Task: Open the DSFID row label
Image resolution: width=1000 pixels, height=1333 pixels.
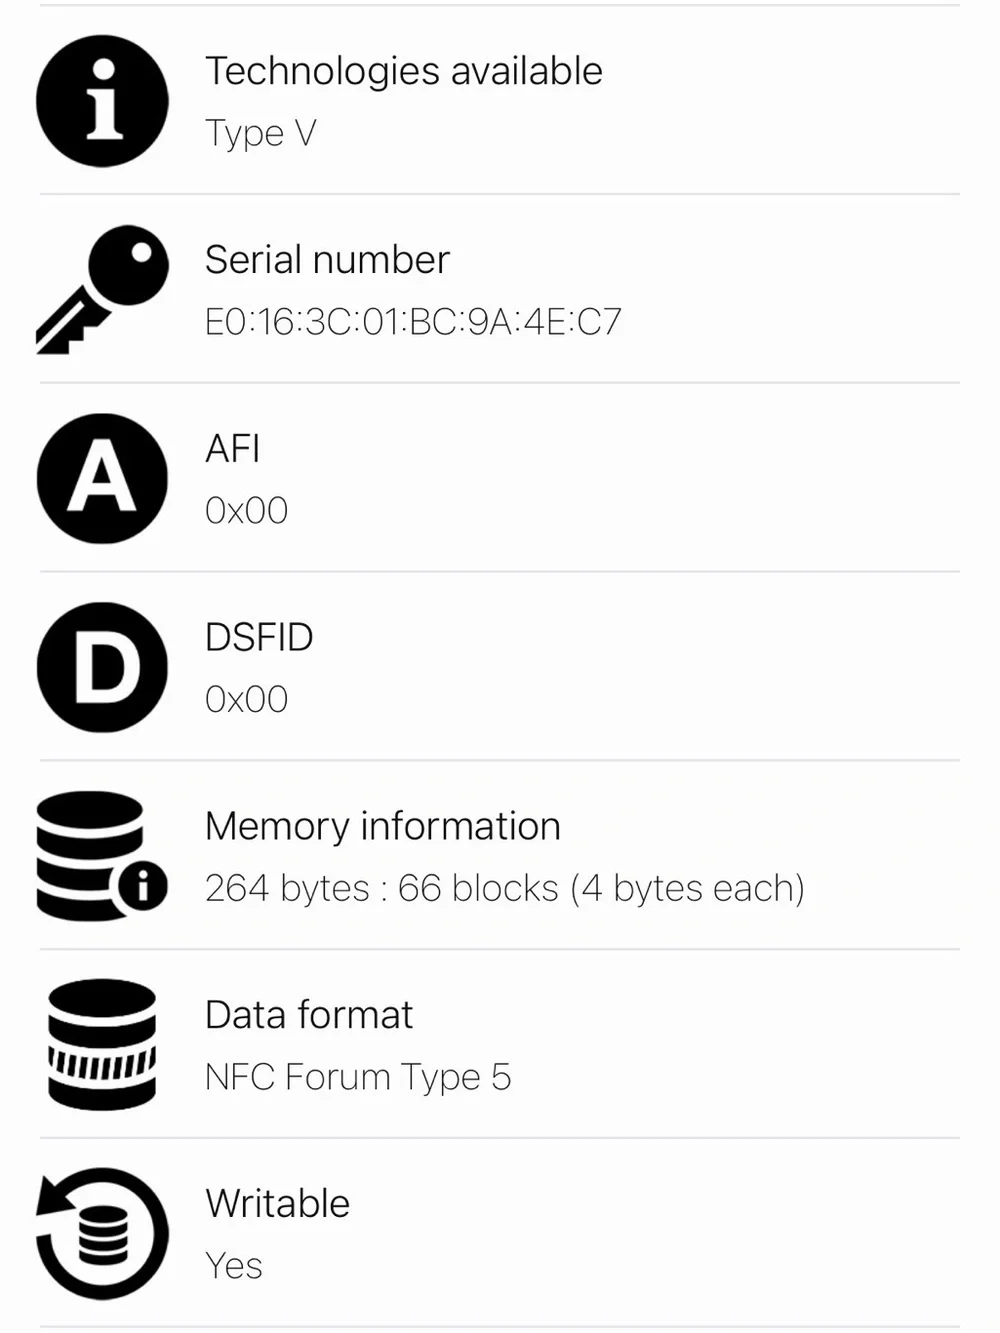Action: coord(259,637)
